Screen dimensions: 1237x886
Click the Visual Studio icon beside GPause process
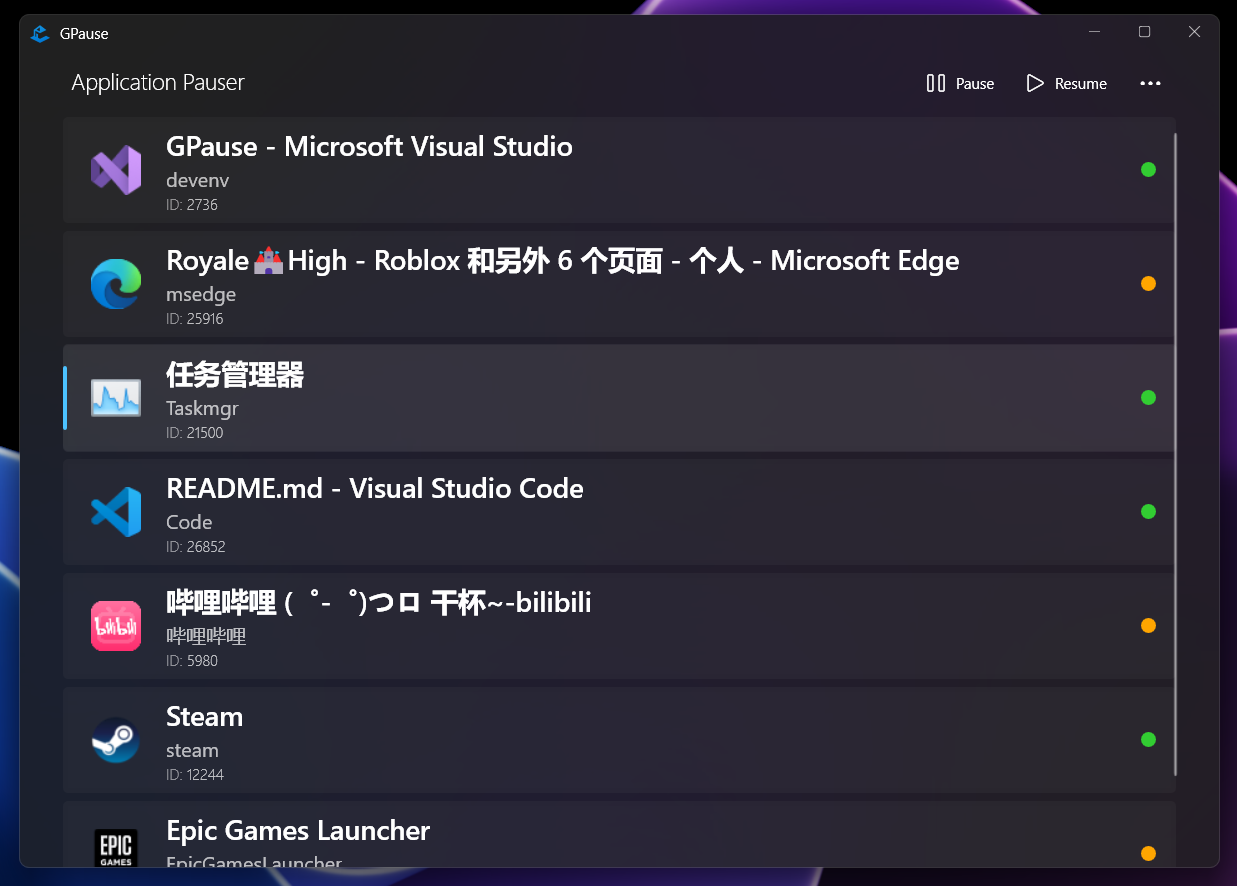[x=115, y=170]
